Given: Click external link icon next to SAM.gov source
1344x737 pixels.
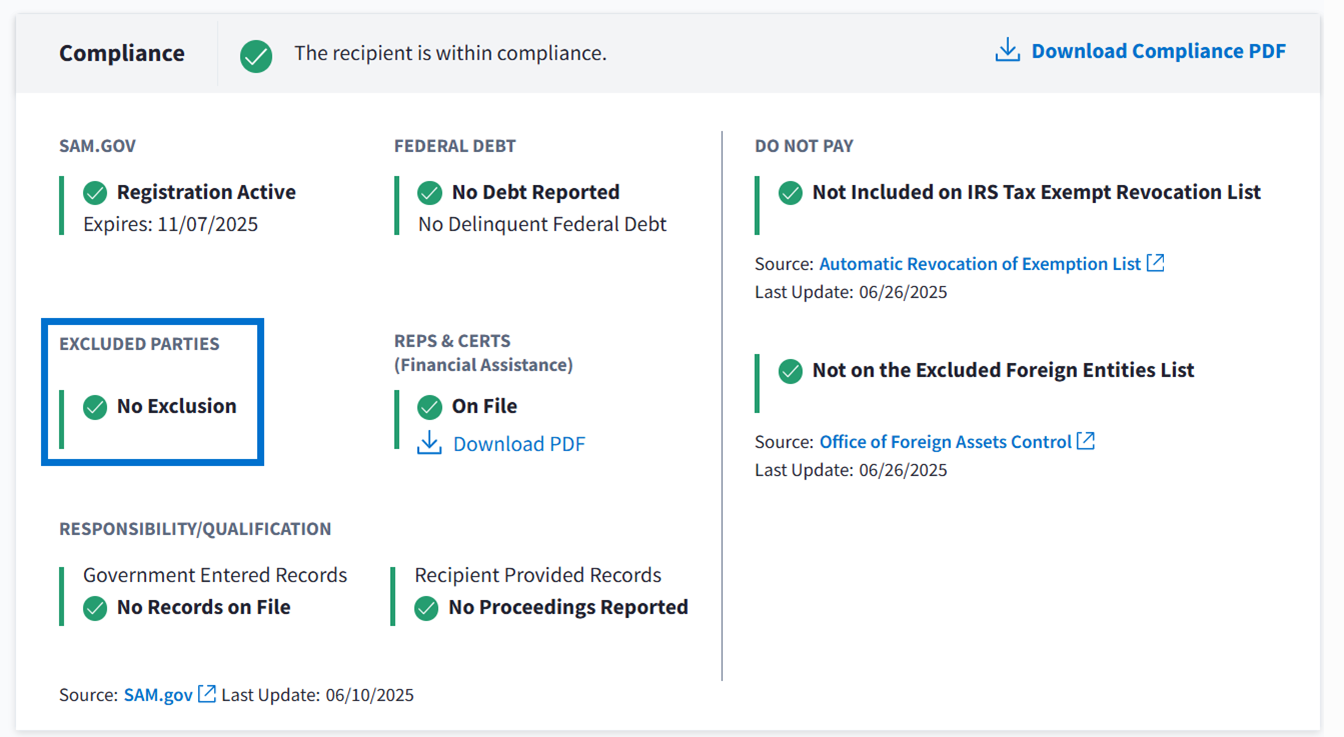Looking at the screenshot, I should (207, 694).
